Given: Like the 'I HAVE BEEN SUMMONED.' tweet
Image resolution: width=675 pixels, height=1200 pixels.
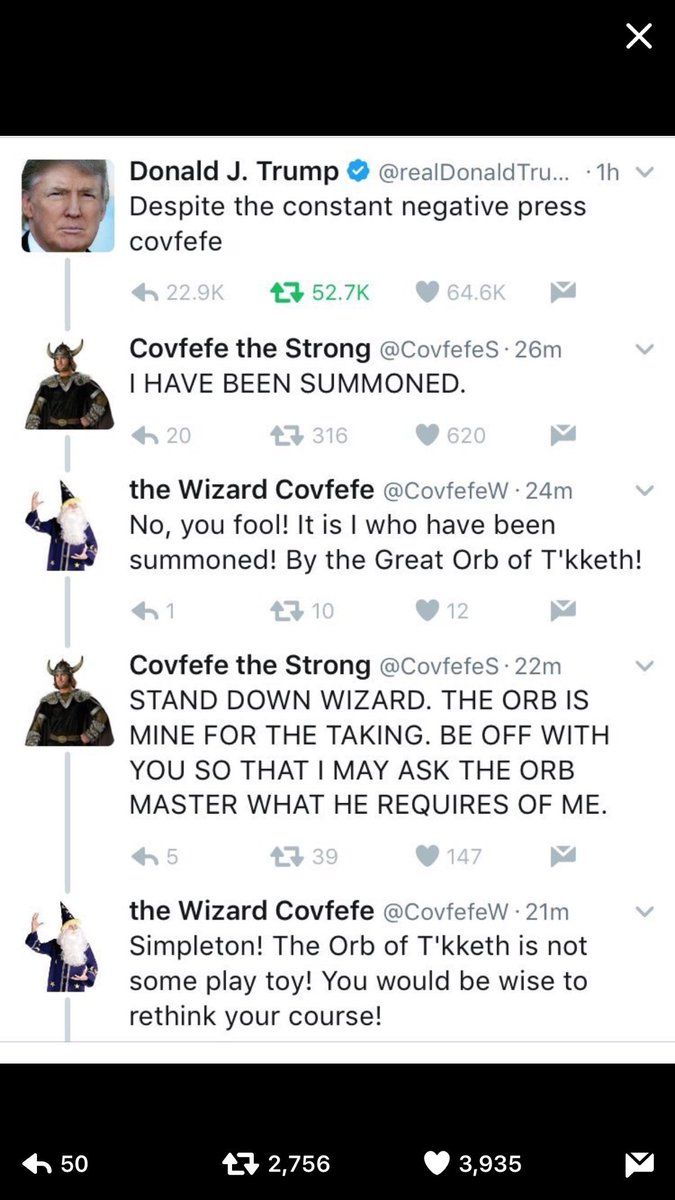Looking at the screenshot, I should pos(428,435).
